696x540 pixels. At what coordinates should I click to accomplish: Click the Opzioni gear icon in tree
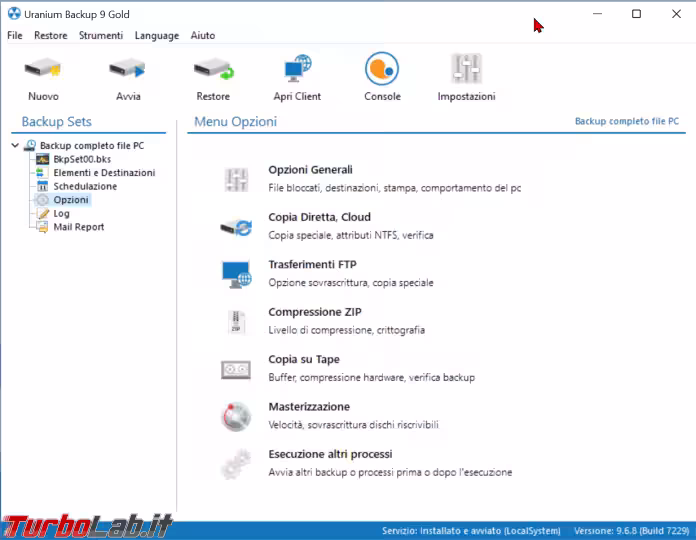point(42,200)
